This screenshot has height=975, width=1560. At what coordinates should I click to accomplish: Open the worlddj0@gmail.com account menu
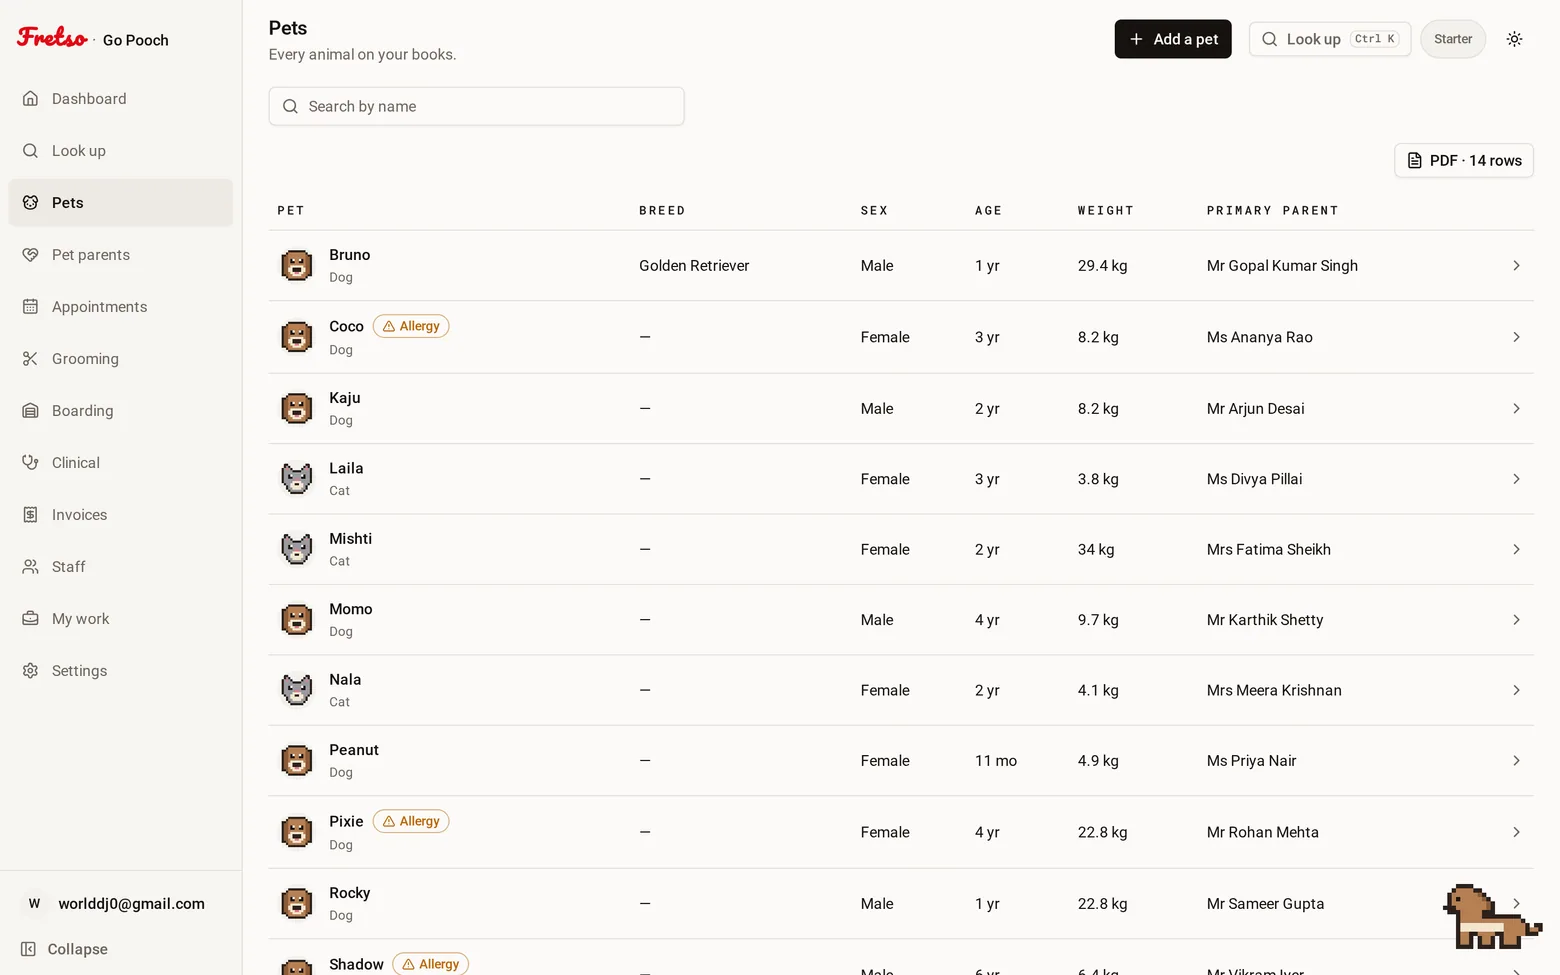[120, 903]
